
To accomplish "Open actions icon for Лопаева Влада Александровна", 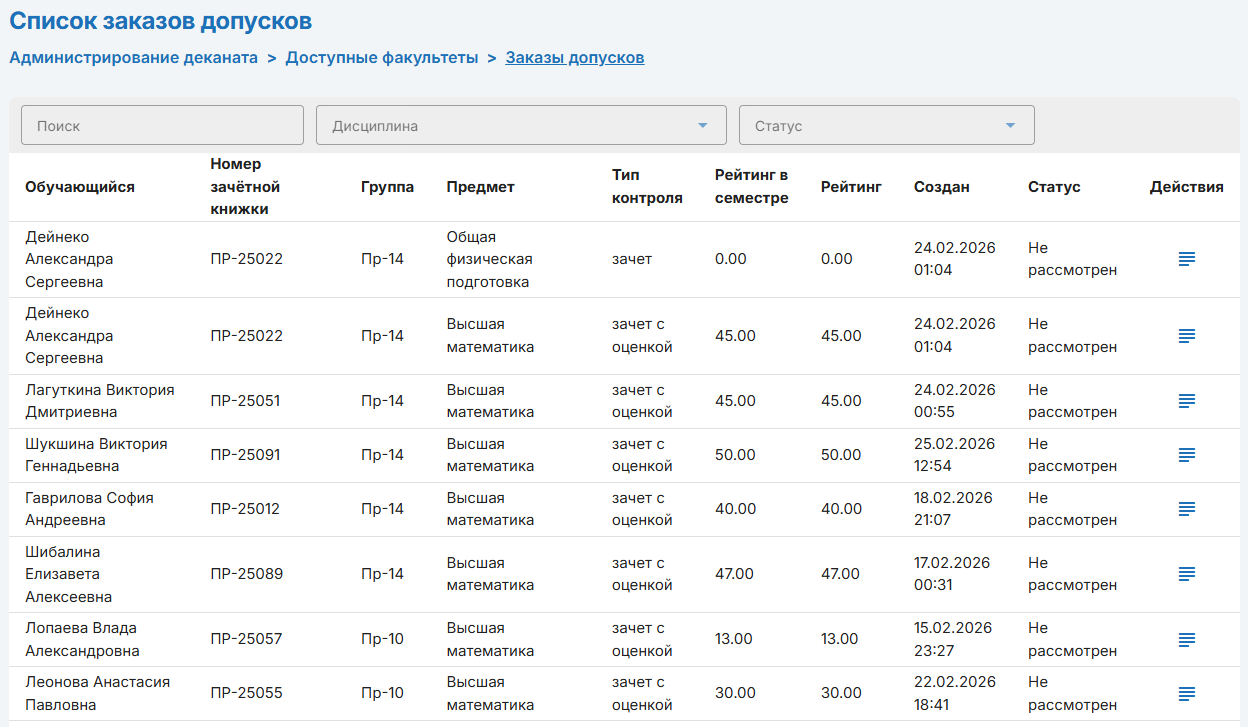I will pos(1186,639).
